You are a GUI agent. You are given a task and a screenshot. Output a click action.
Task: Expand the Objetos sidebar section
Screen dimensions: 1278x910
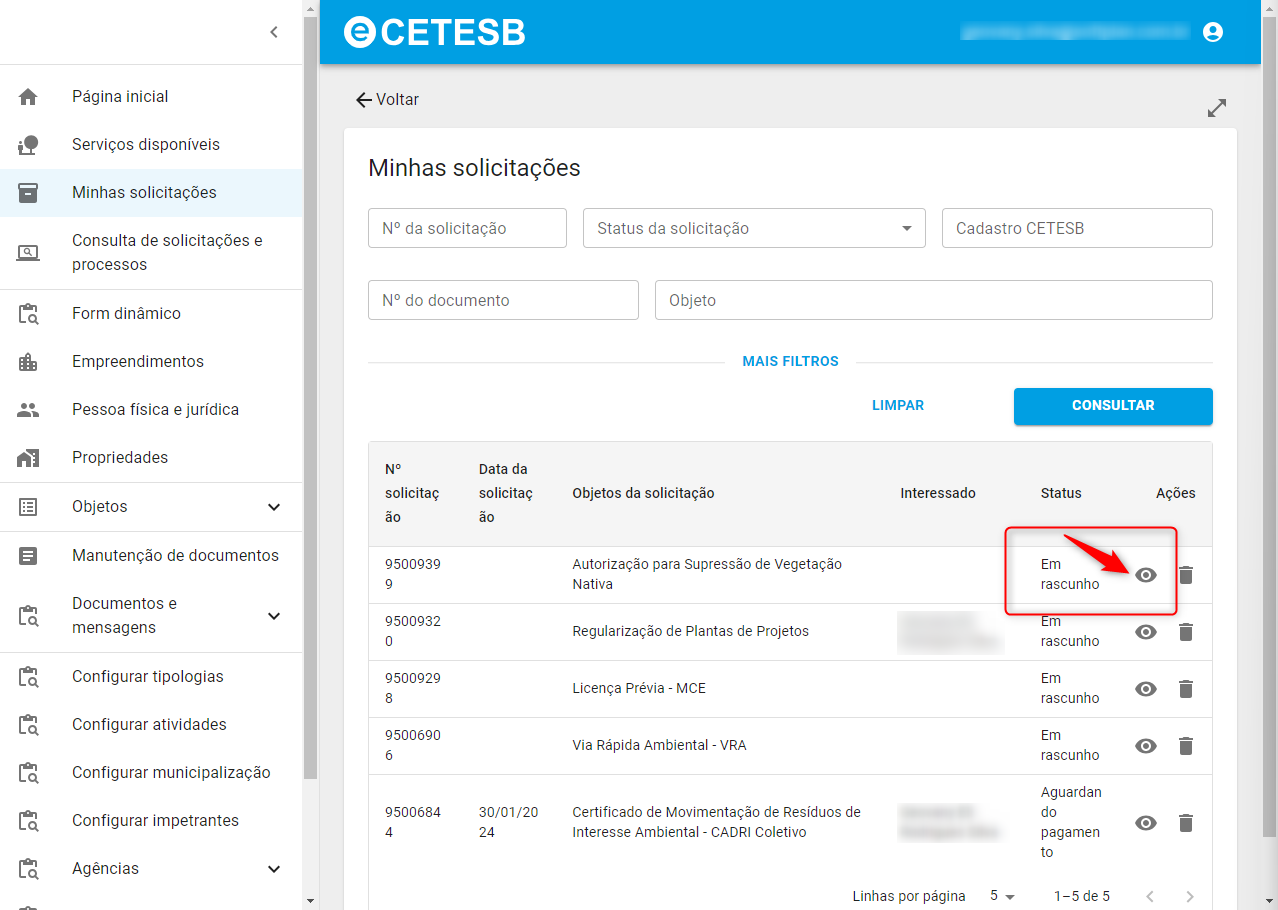pos(151,507)
